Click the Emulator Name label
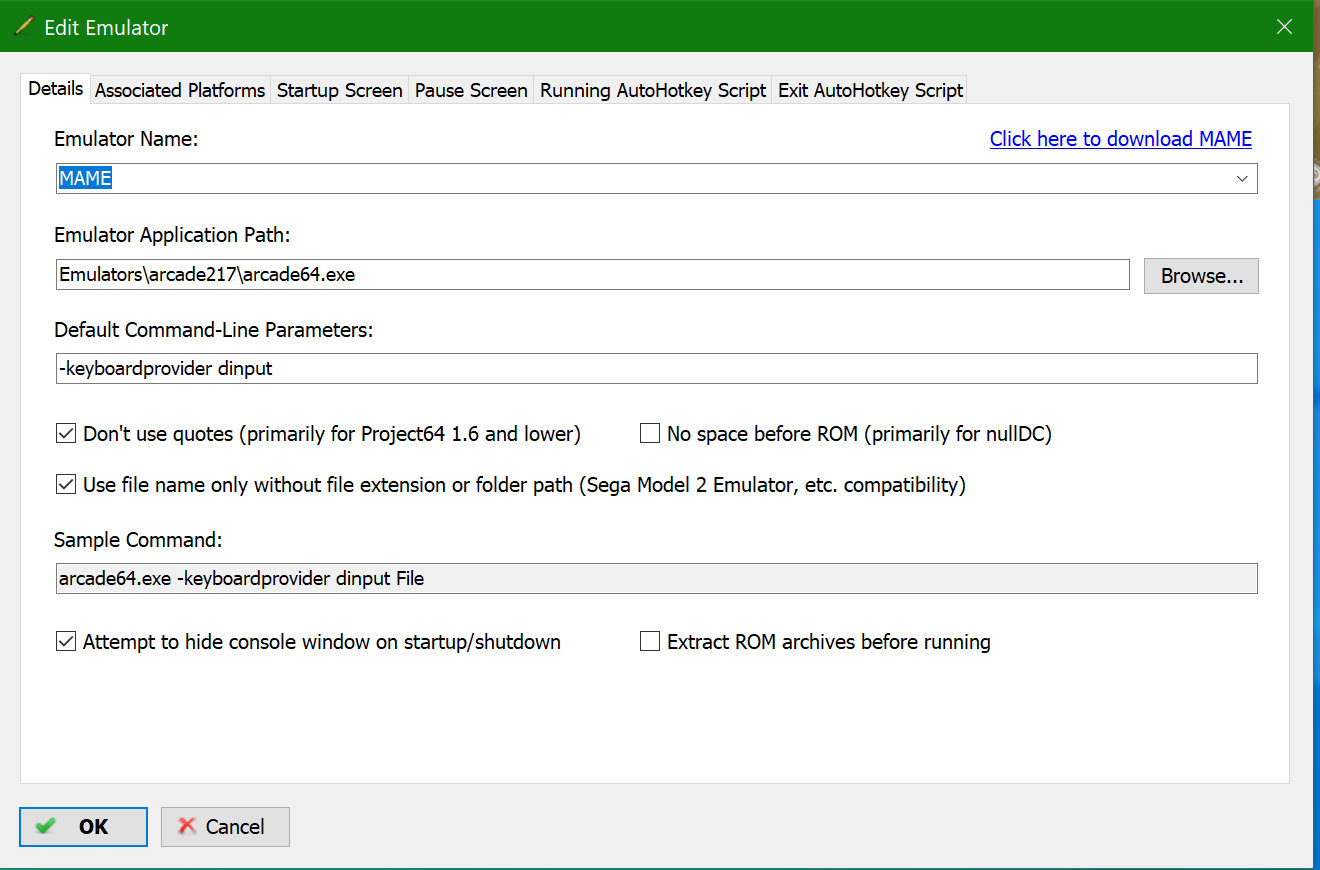The height and width of the screenshot is (870, 1320). coord(126,139)
